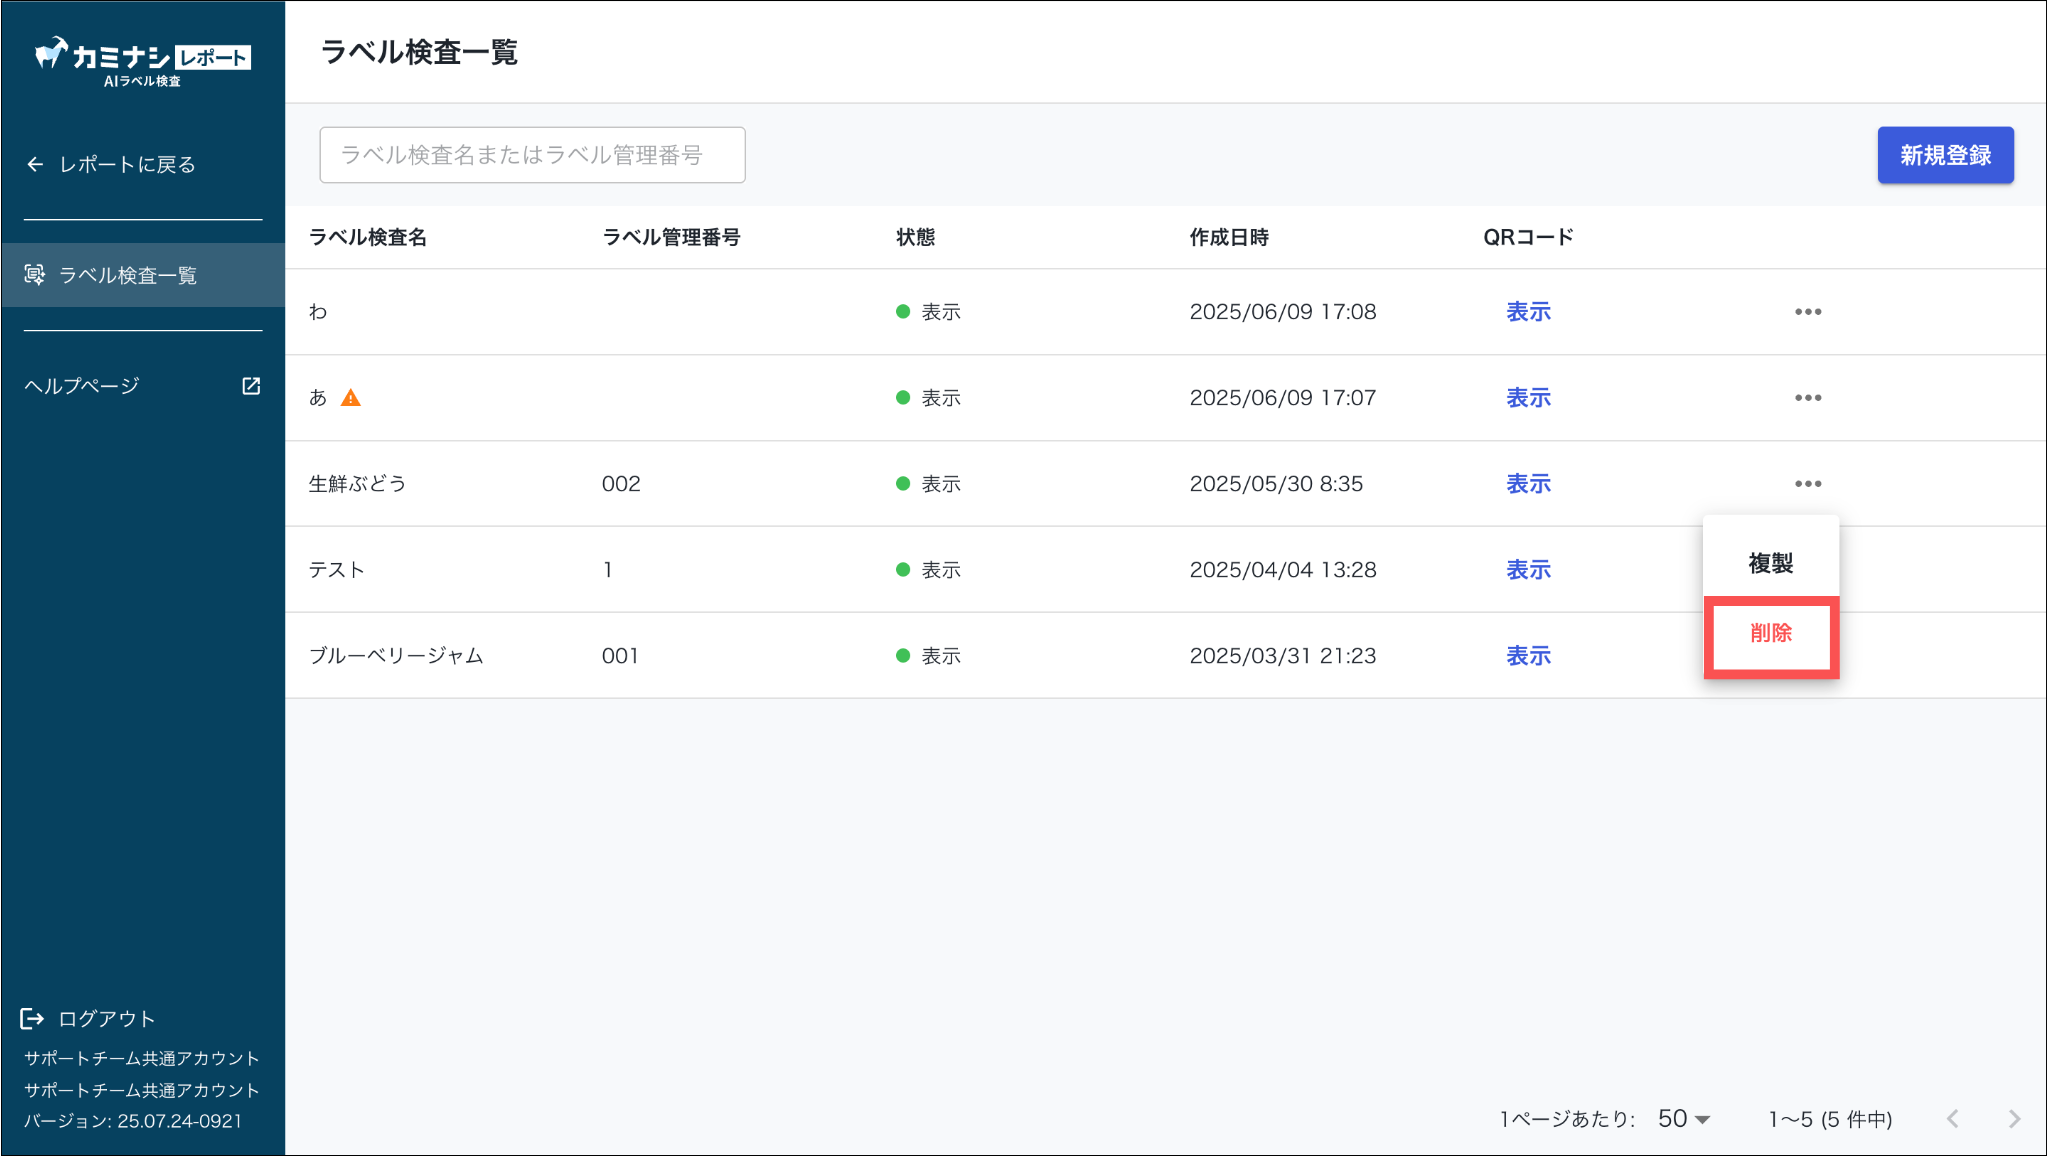Click the external link icon beside ヘルプページ
This screenshot has width=2048, height=1156.
pyautogui.click(x=251, y=386)
